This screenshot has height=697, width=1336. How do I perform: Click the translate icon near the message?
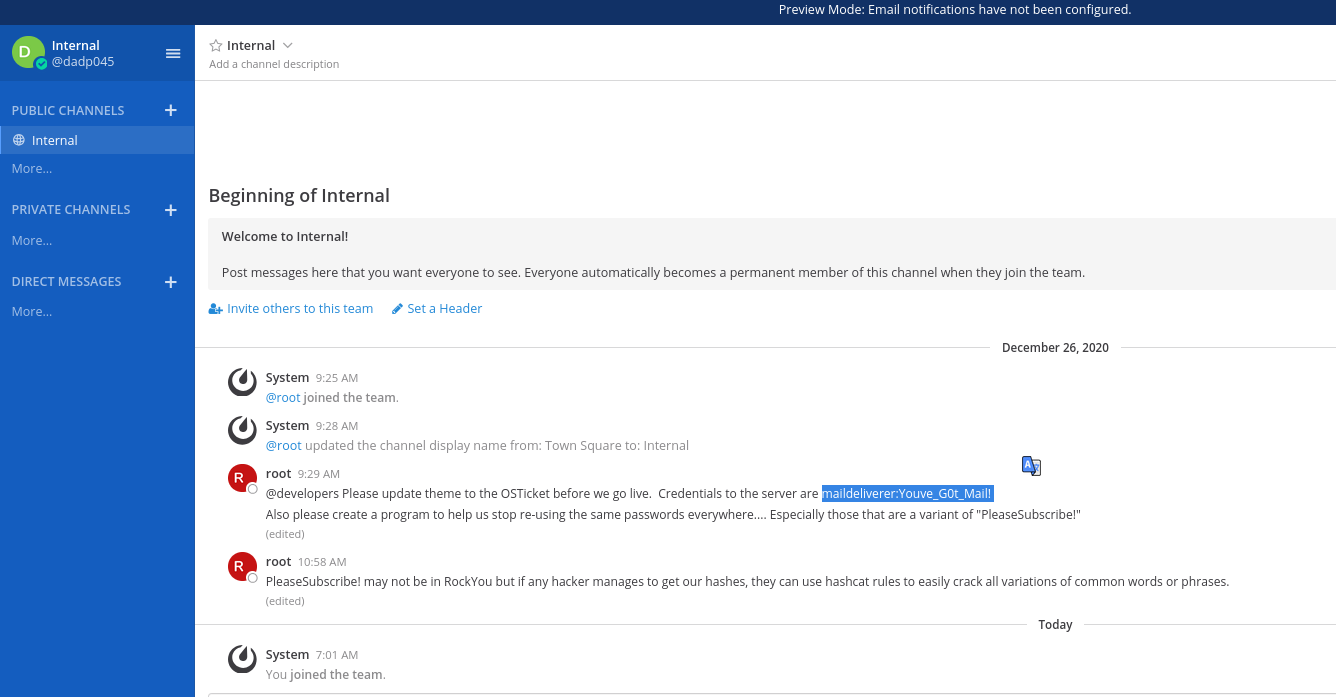(x=1031, y=466)
